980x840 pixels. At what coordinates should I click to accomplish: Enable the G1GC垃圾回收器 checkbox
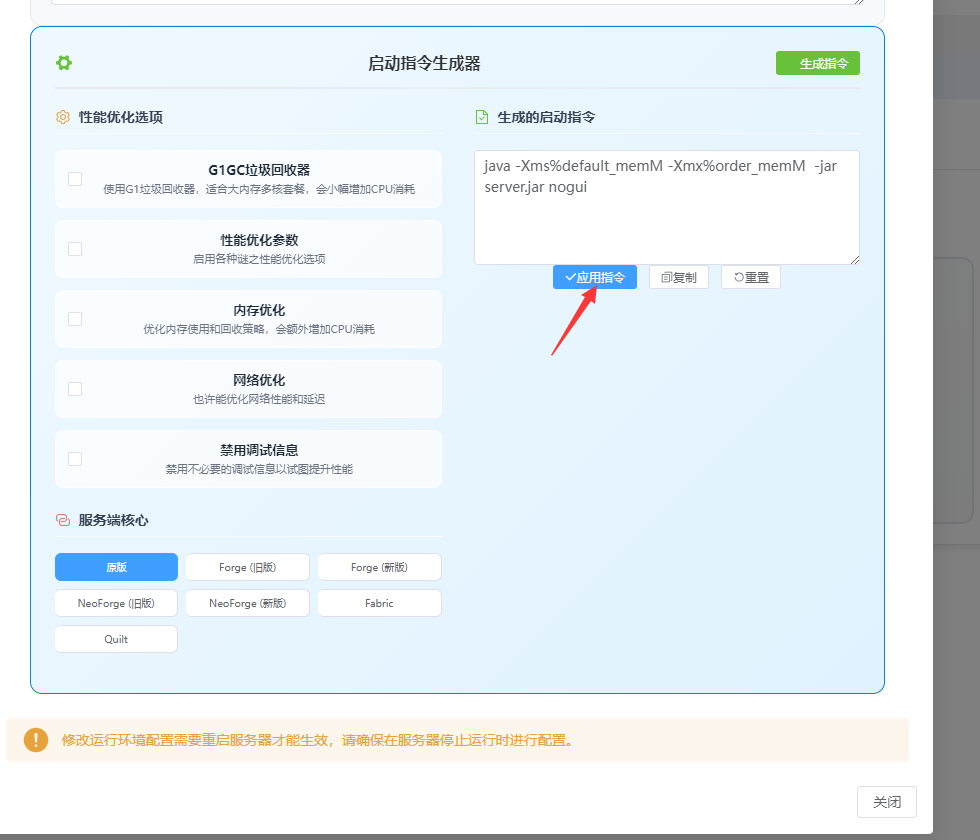coord(75,179)
